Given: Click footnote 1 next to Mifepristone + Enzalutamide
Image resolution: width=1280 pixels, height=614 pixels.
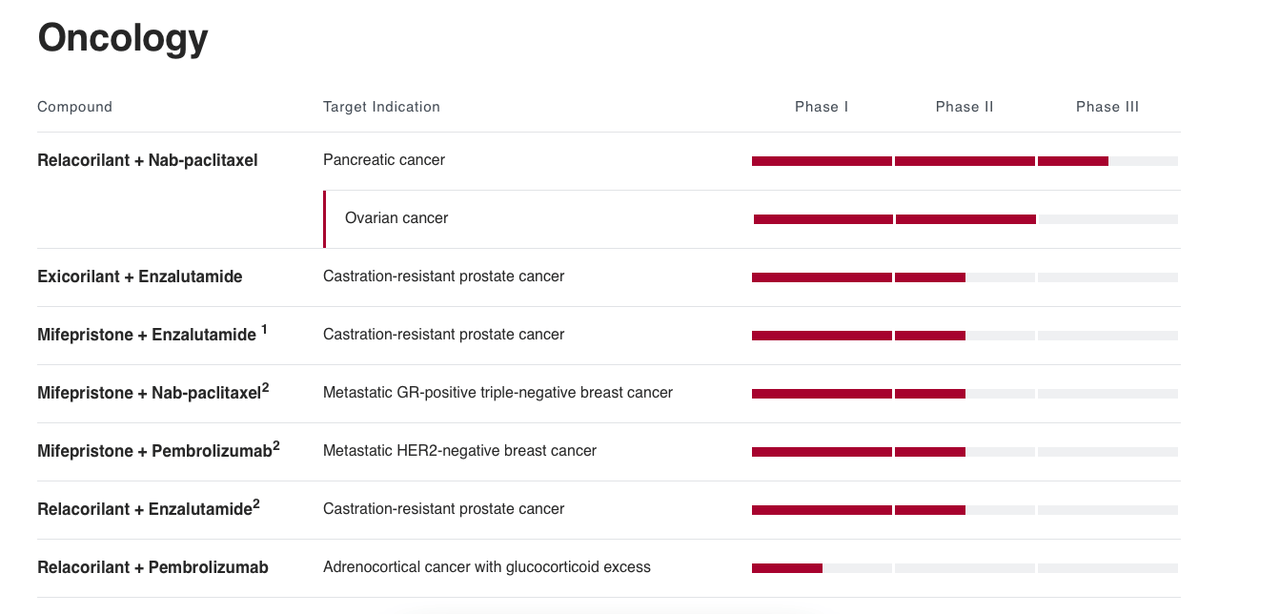Looking at the screenshot, I should pos(264,329).
